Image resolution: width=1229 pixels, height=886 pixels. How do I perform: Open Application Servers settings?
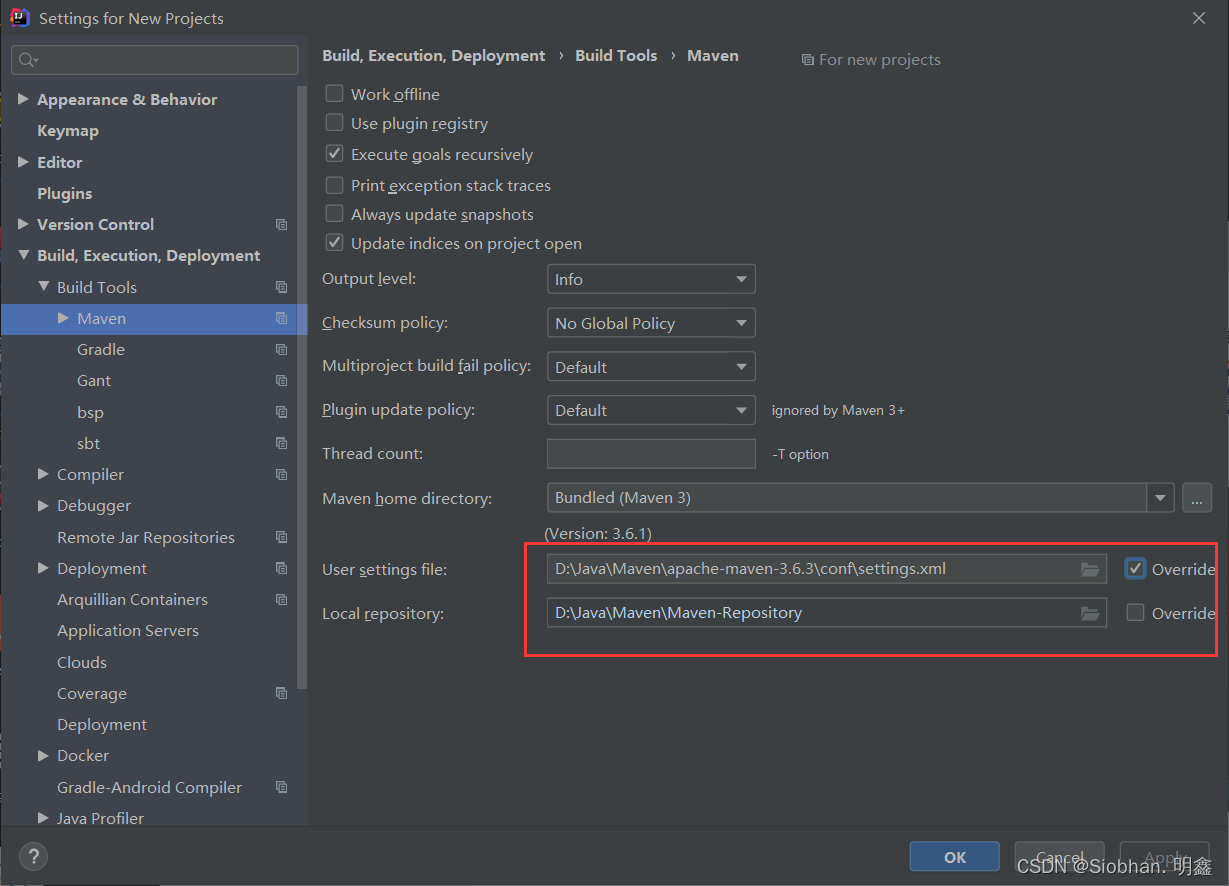[x=128, y=631]
